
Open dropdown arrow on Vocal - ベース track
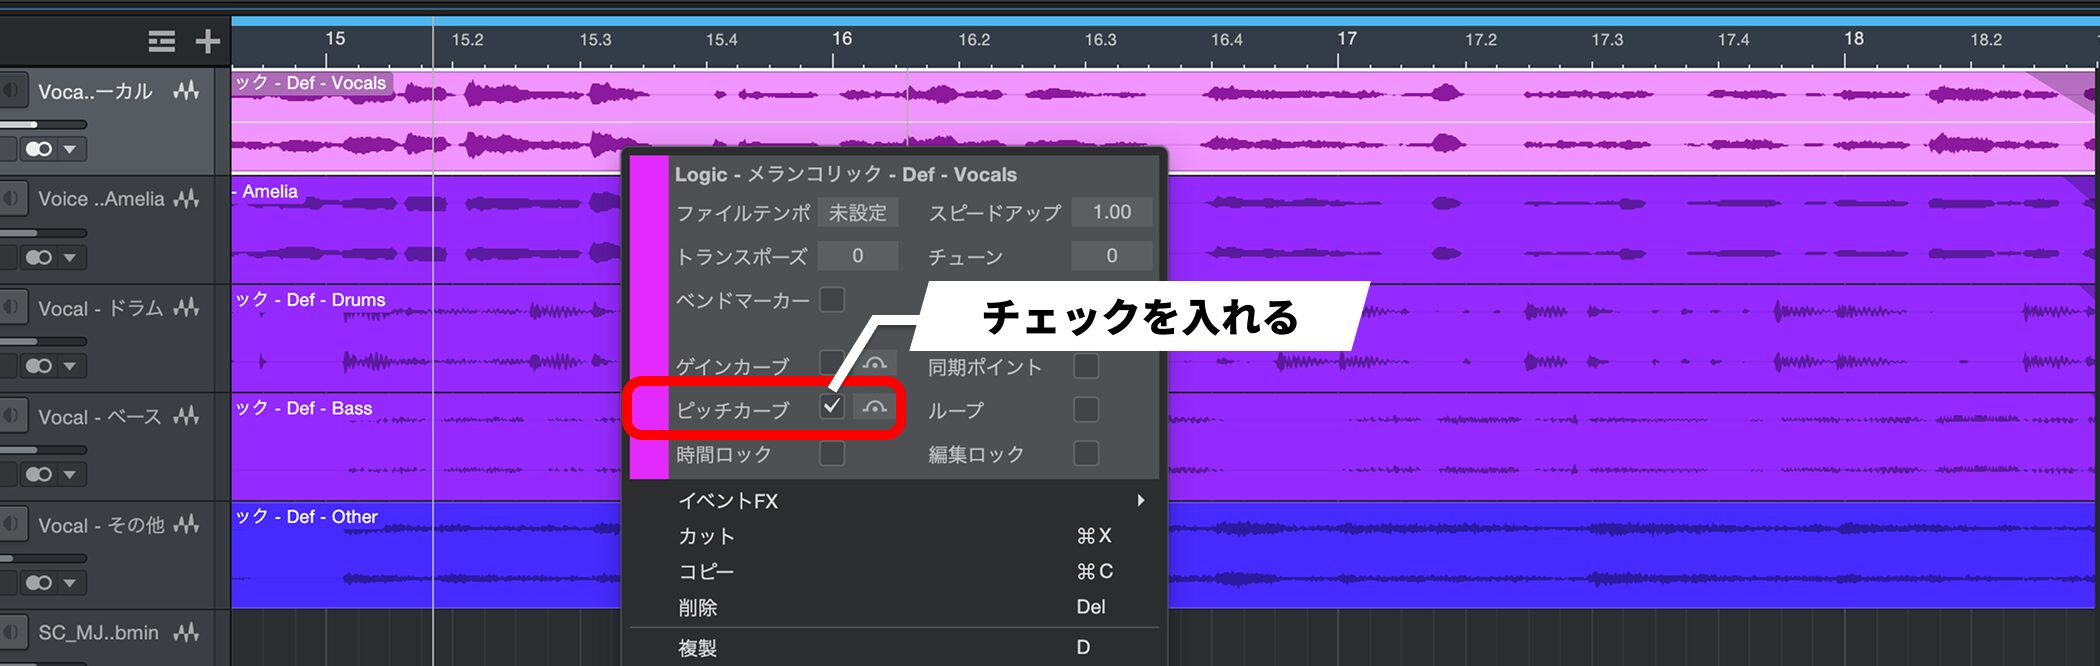pos(71,474)
